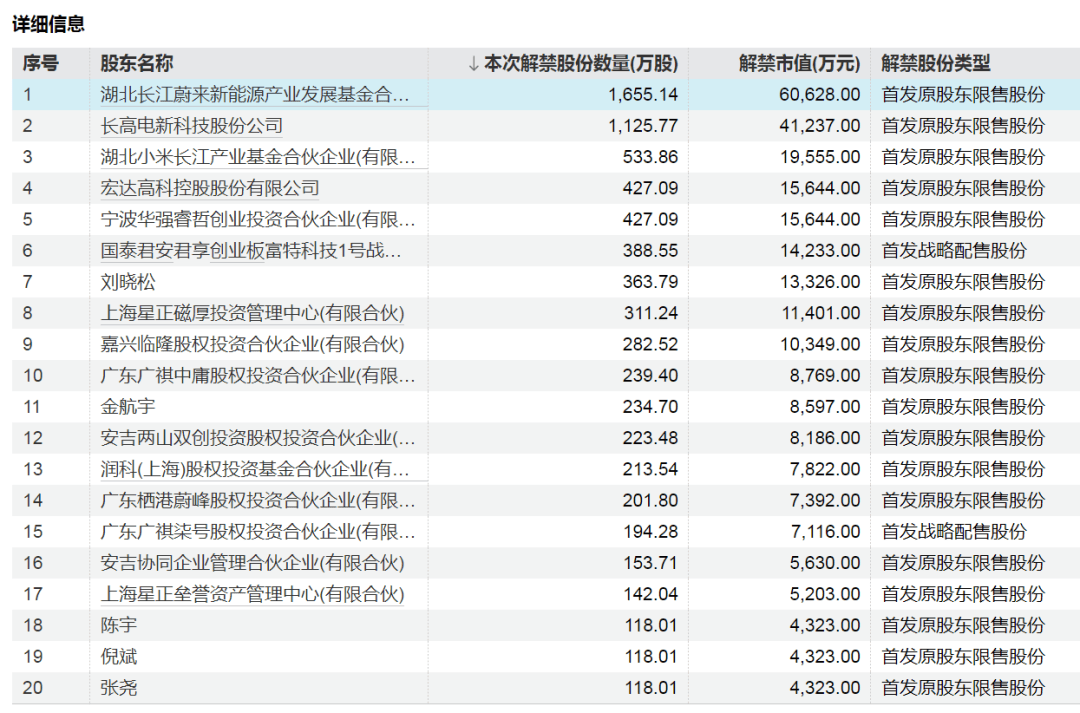Click the 股东名称 column header

pyautogui.click(x=137, y=64)
